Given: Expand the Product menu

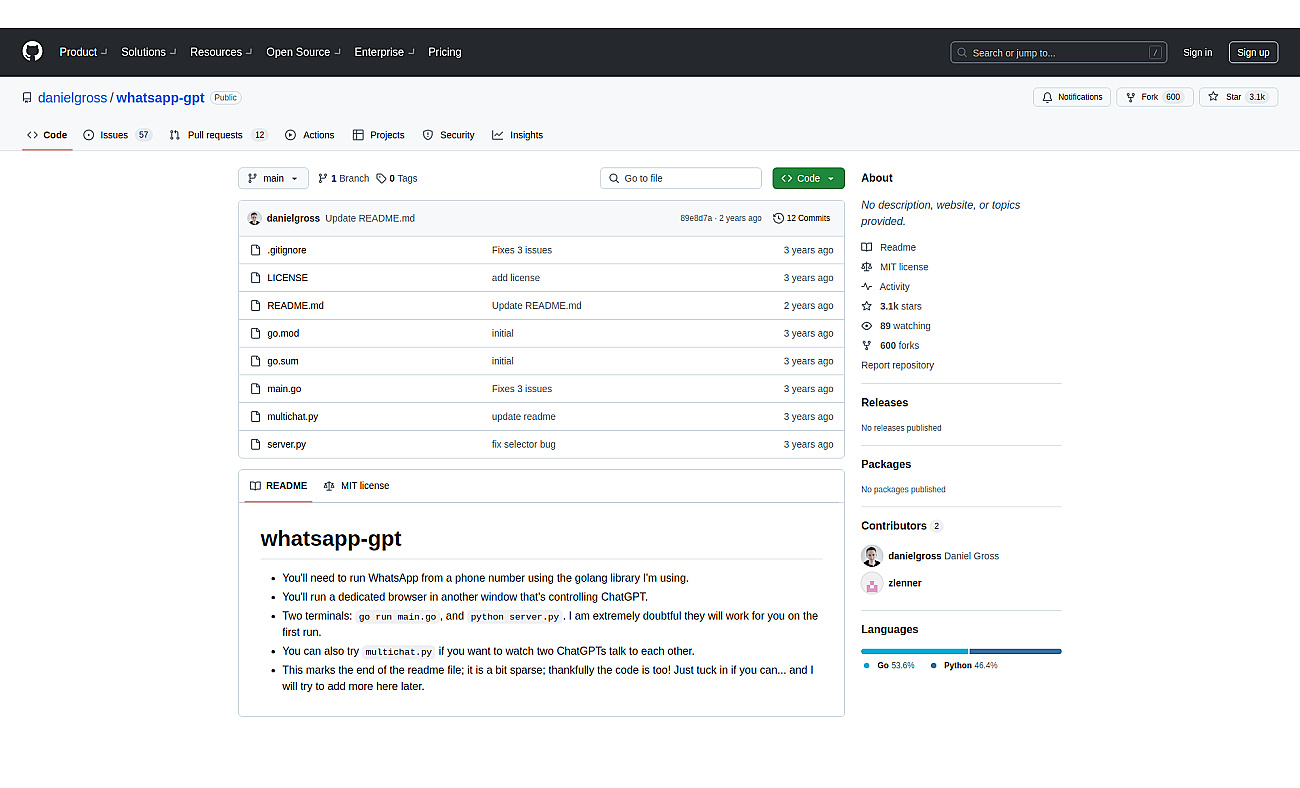Looking at the screenshot, I should point(84,52).
